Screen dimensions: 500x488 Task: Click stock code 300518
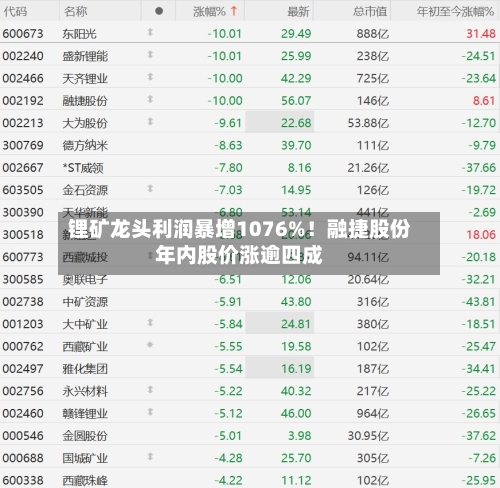(23, 235)
